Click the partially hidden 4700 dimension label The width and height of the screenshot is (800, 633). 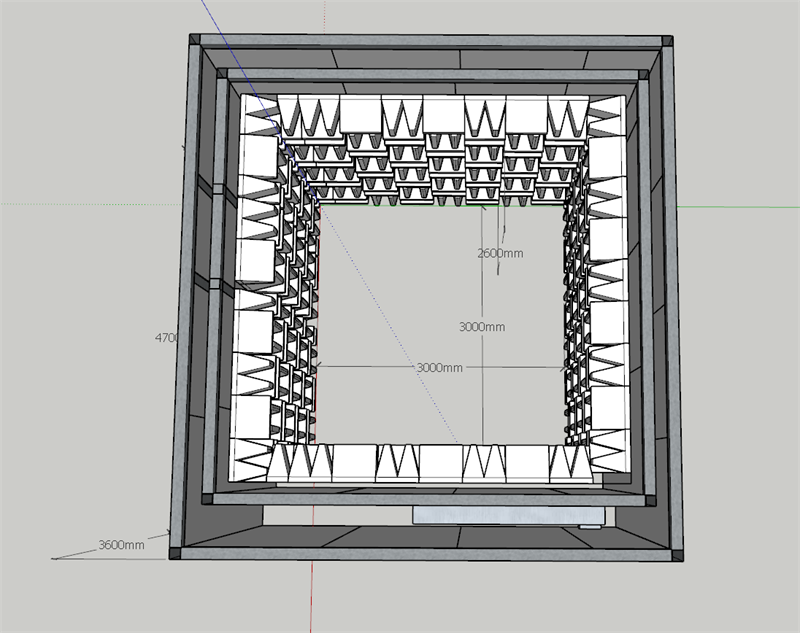click(167, 338)
